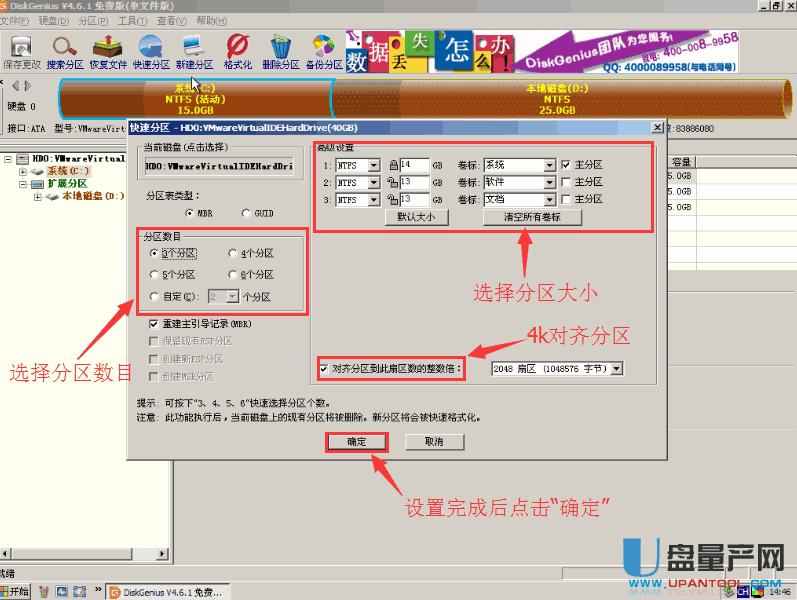The width and height of the screenshot is (797, 600).
Task: Open the 工具(T) menu
Action: click(130, 20)
